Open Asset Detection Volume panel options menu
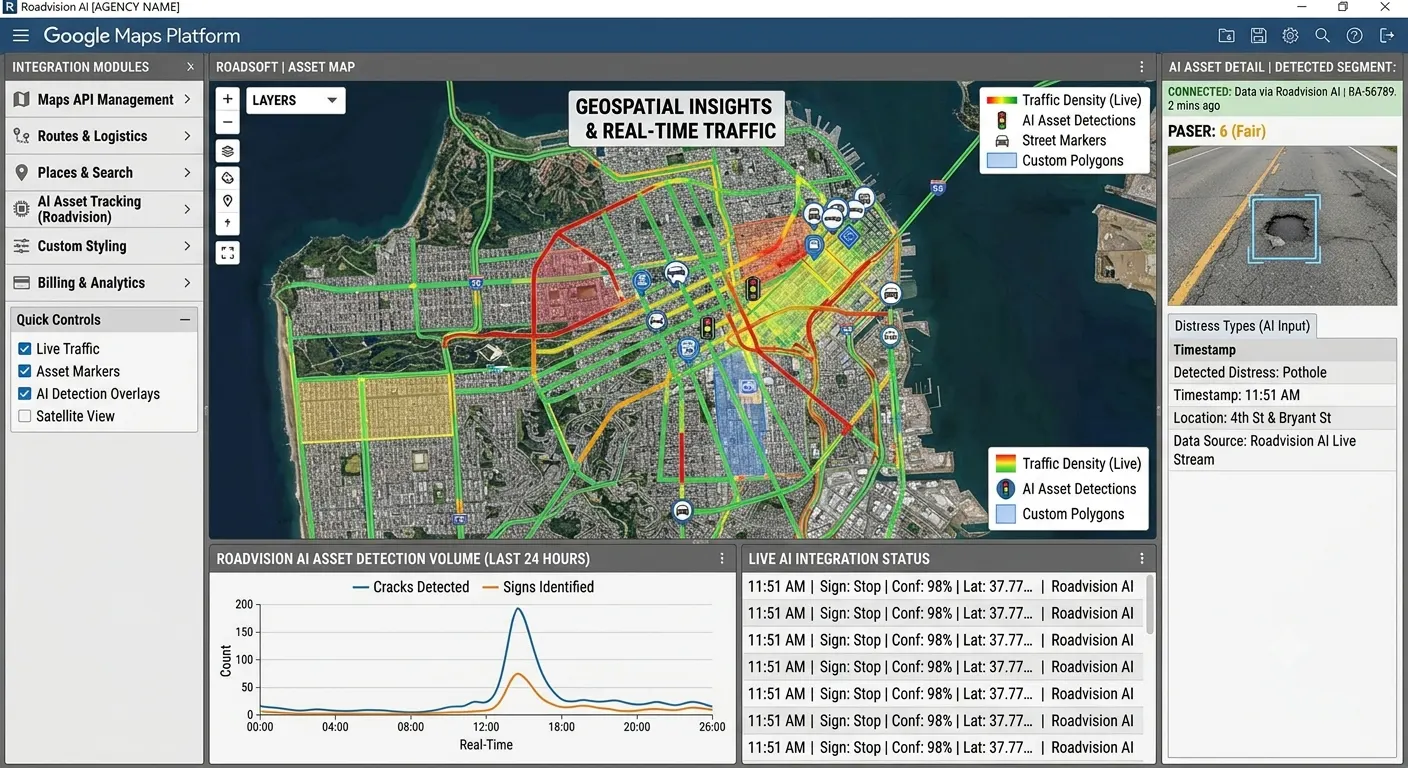1408x768 pixels. (722, 559)
